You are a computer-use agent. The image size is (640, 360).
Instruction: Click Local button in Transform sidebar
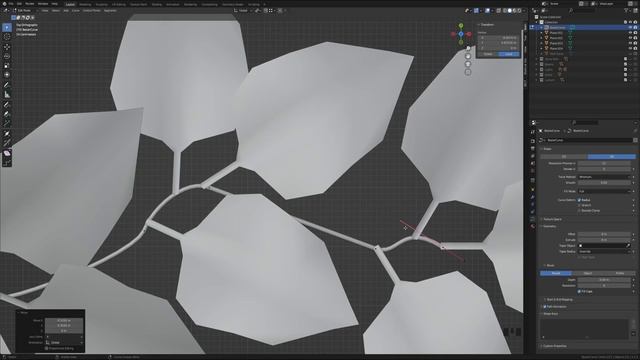pos(509,54)
